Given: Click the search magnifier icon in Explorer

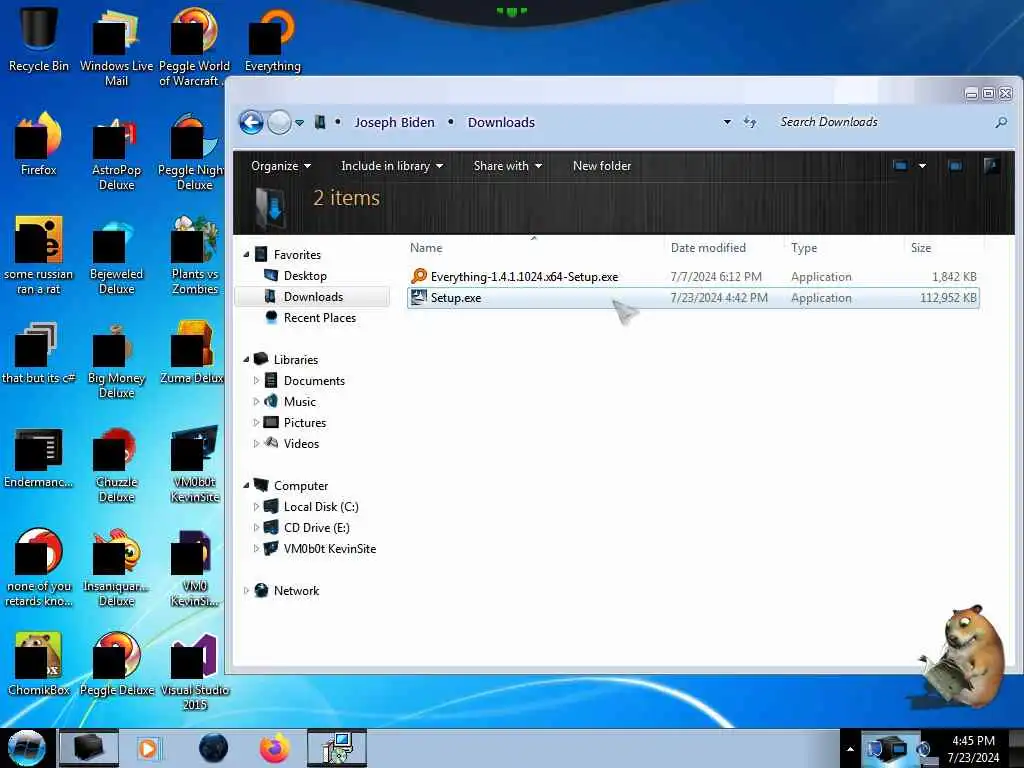Looking at the screenshot, I should (1000, 122).
